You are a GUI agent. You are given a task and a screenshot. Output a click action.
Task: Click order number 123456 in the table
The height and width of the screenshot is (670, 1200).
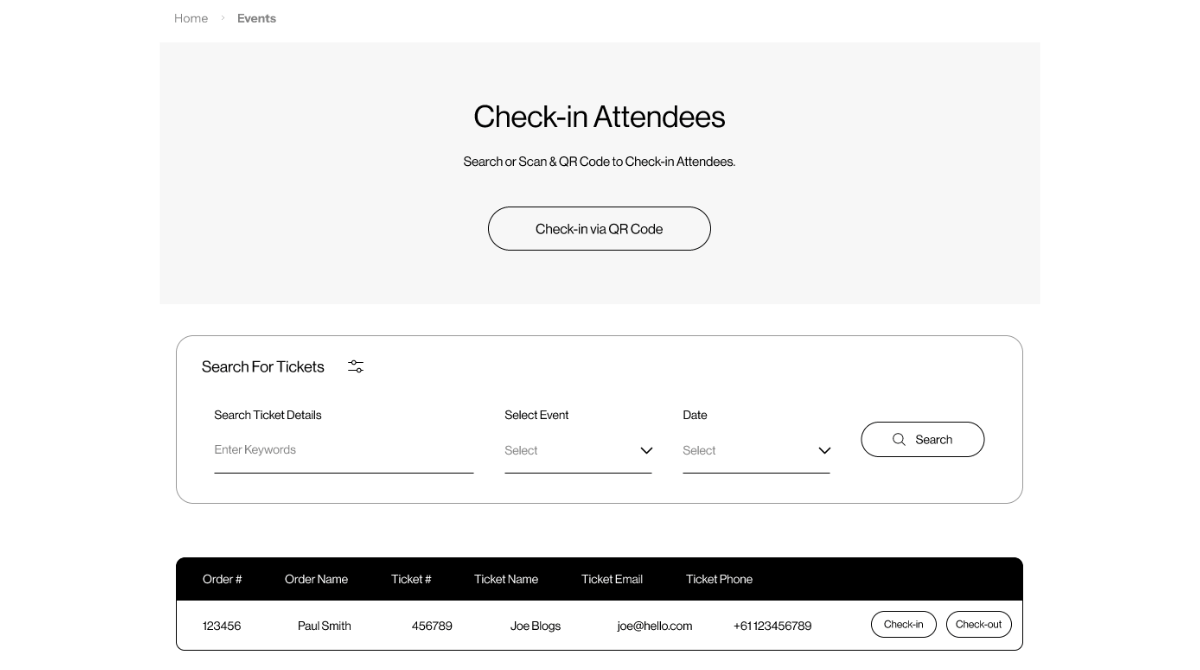[222, 626]
